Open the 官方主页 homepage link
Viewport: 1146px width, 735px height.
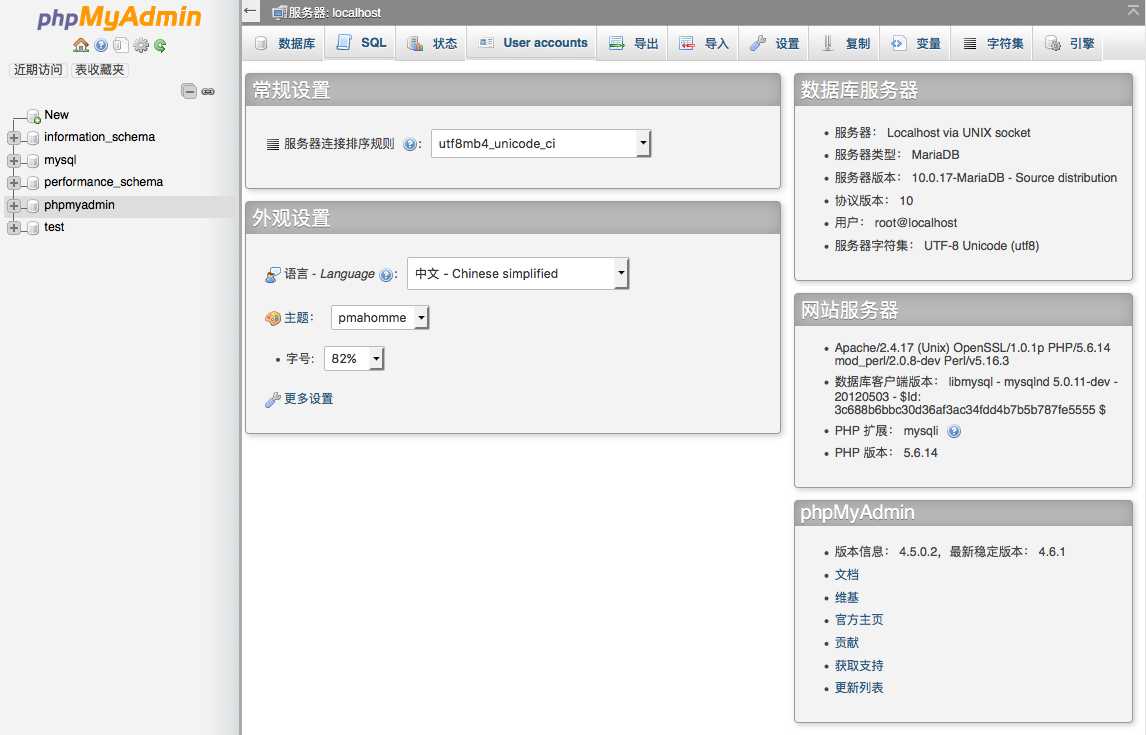[859, 620]
